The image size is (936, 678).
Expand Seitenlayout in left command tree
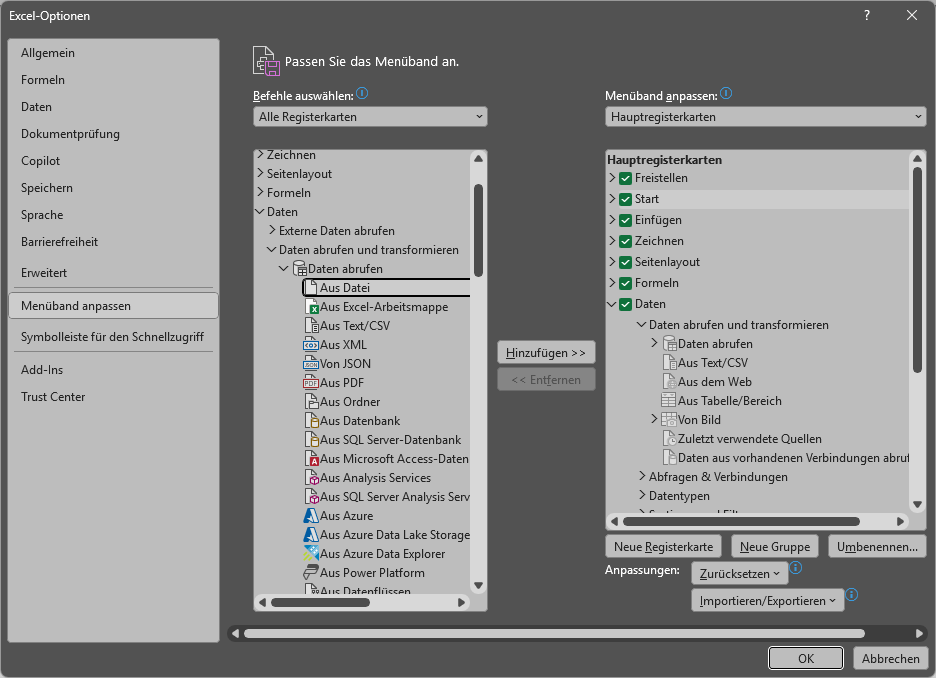click(x=260, y=173)
